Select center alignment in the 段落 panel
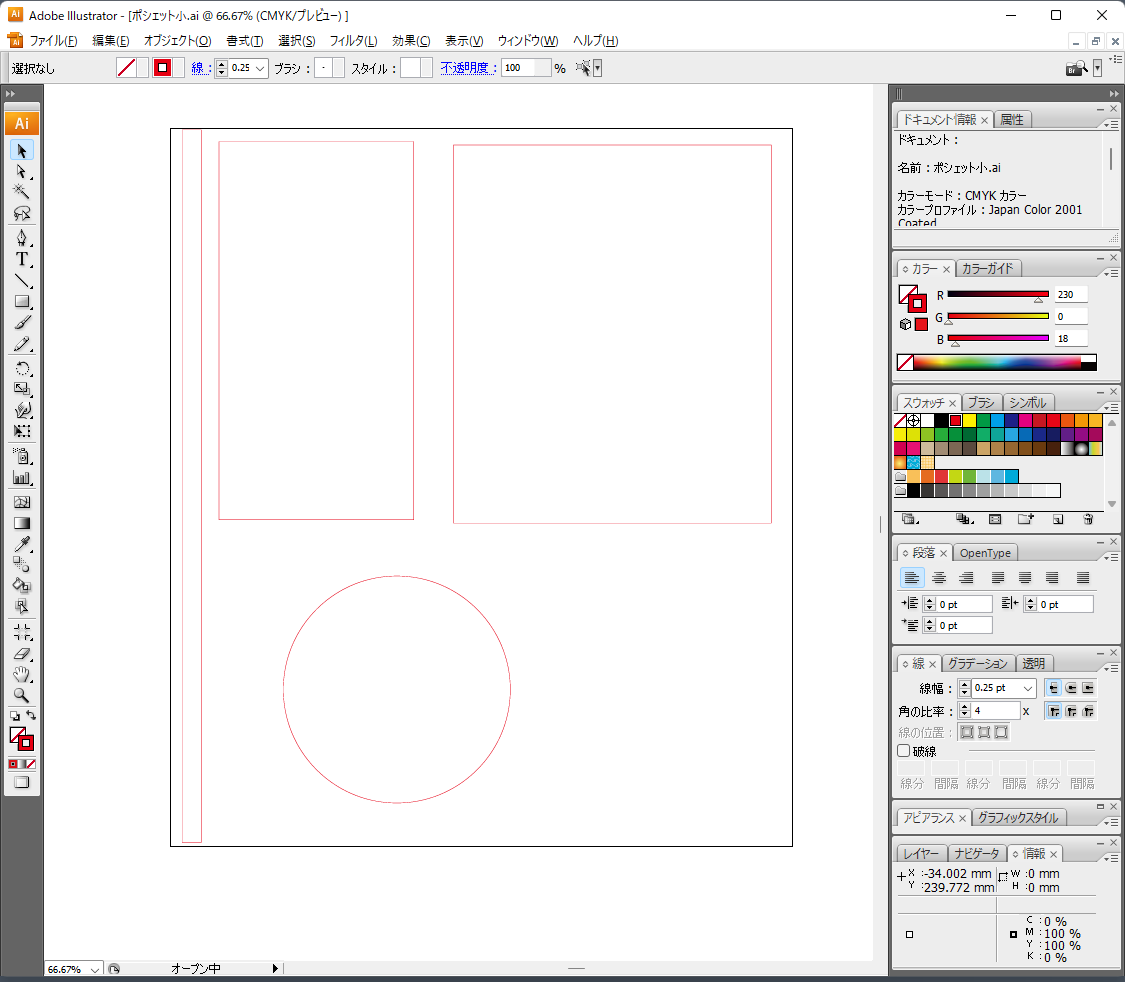The height and width of the screenshot is (982, 1125). pos(939,577)
